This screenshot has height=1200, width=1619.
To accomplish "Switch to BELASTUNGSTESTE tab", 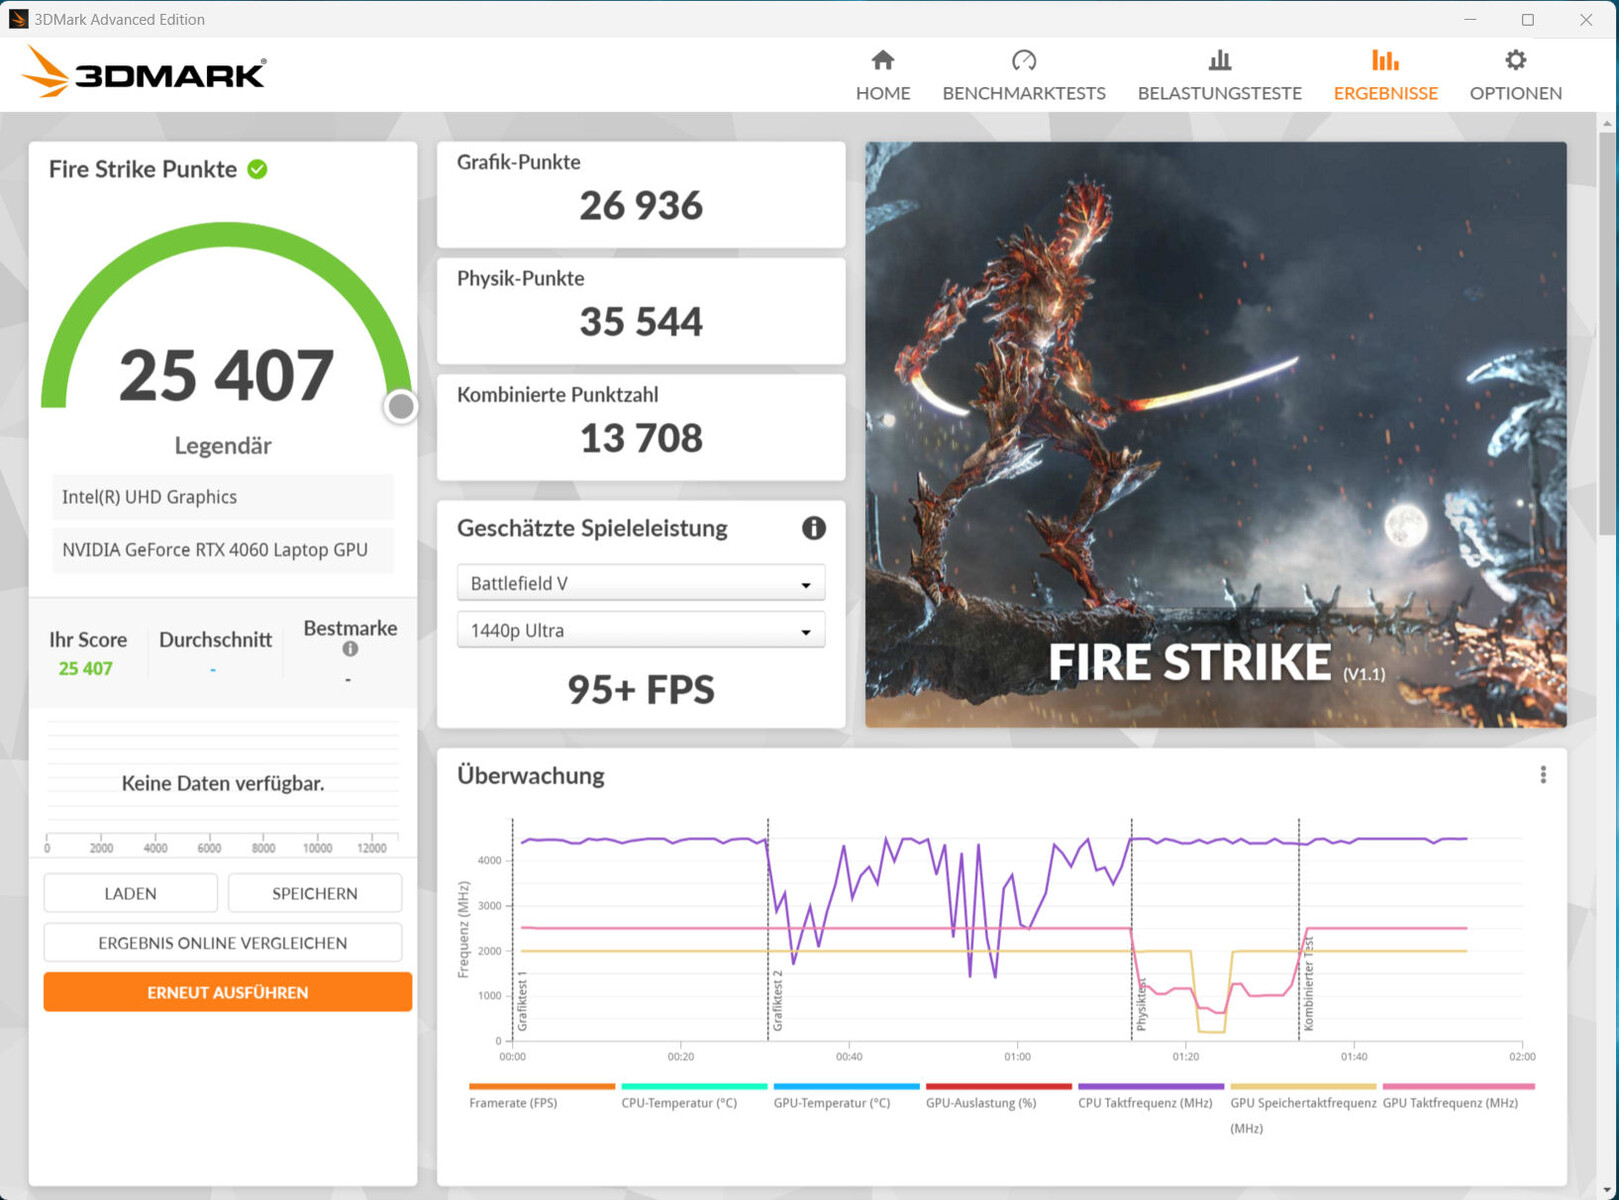I will pos(1219,76).
